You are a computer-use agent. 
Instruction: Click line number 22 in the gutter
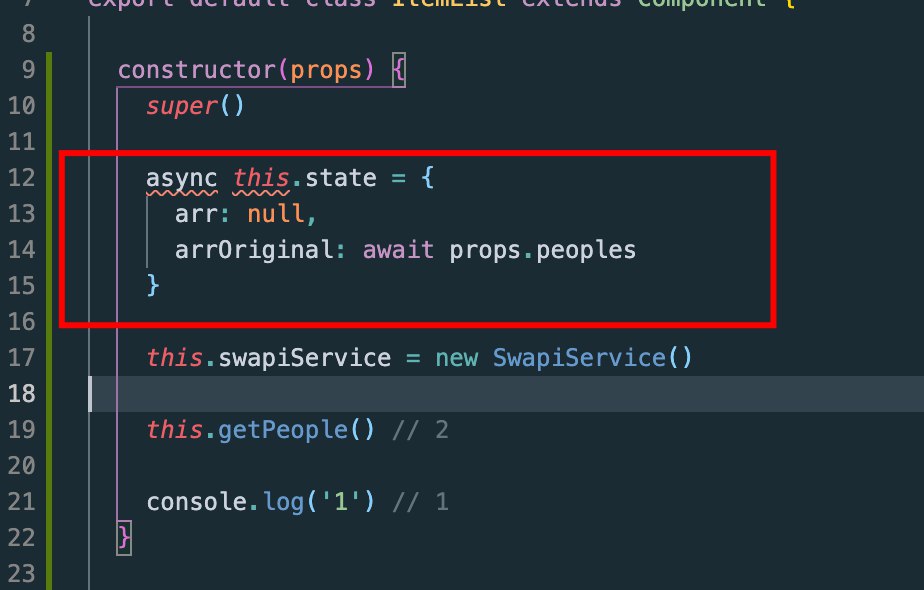20,538
